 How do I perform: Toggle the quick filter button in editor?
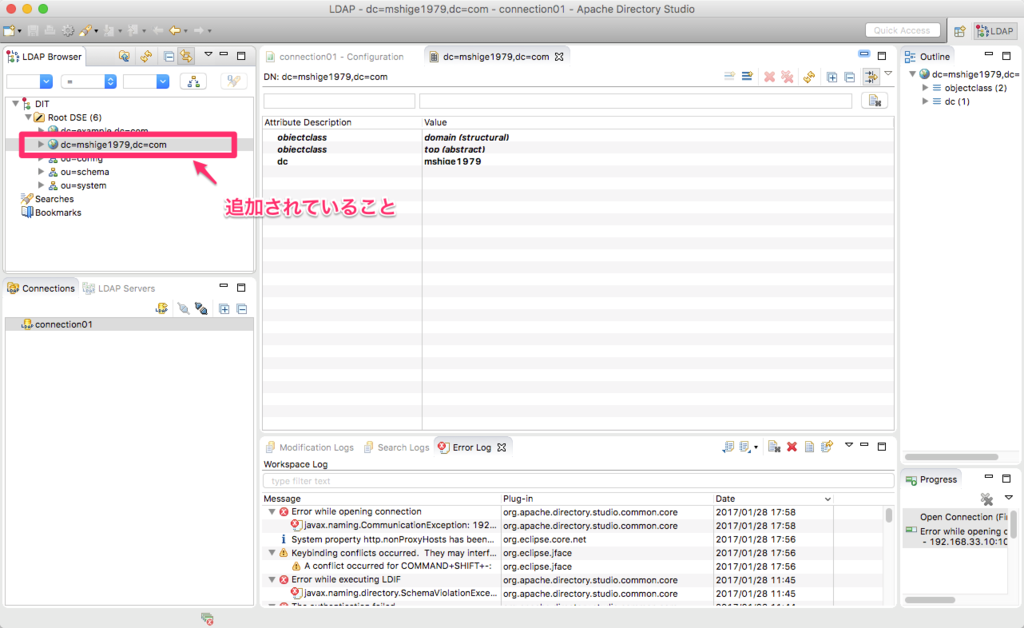[x=871, y=77]
